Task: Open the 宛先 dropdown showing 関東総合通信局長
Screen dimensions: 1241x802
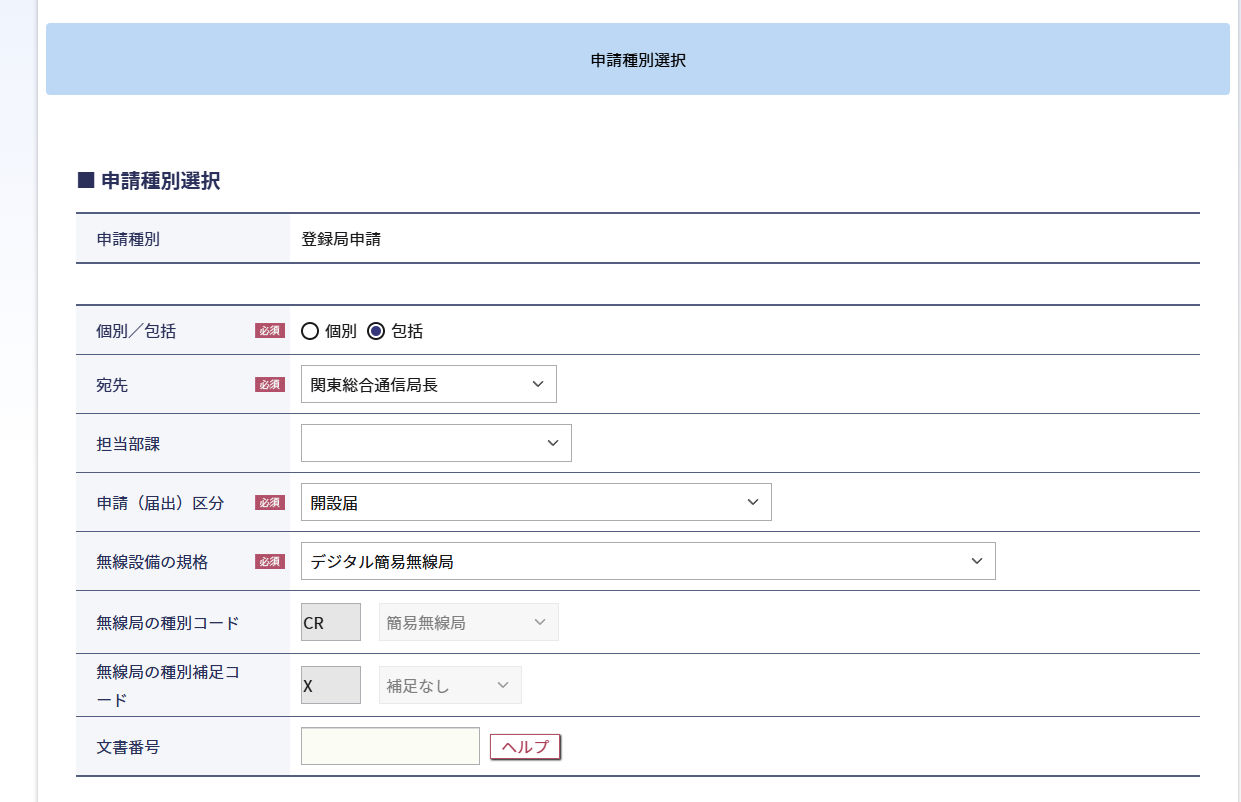Action: pos(428,384)
